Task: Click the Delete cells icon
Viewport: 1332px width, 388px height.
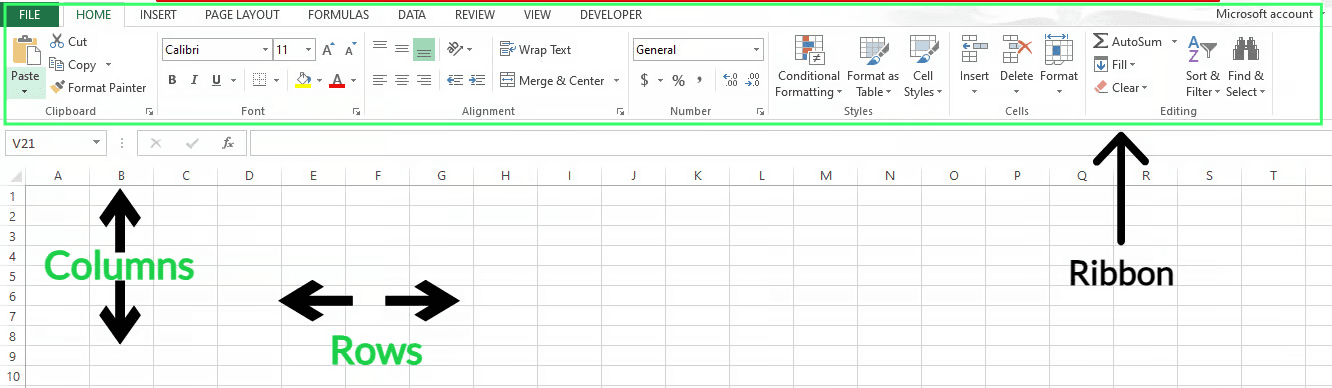Action: [1017, 49]
